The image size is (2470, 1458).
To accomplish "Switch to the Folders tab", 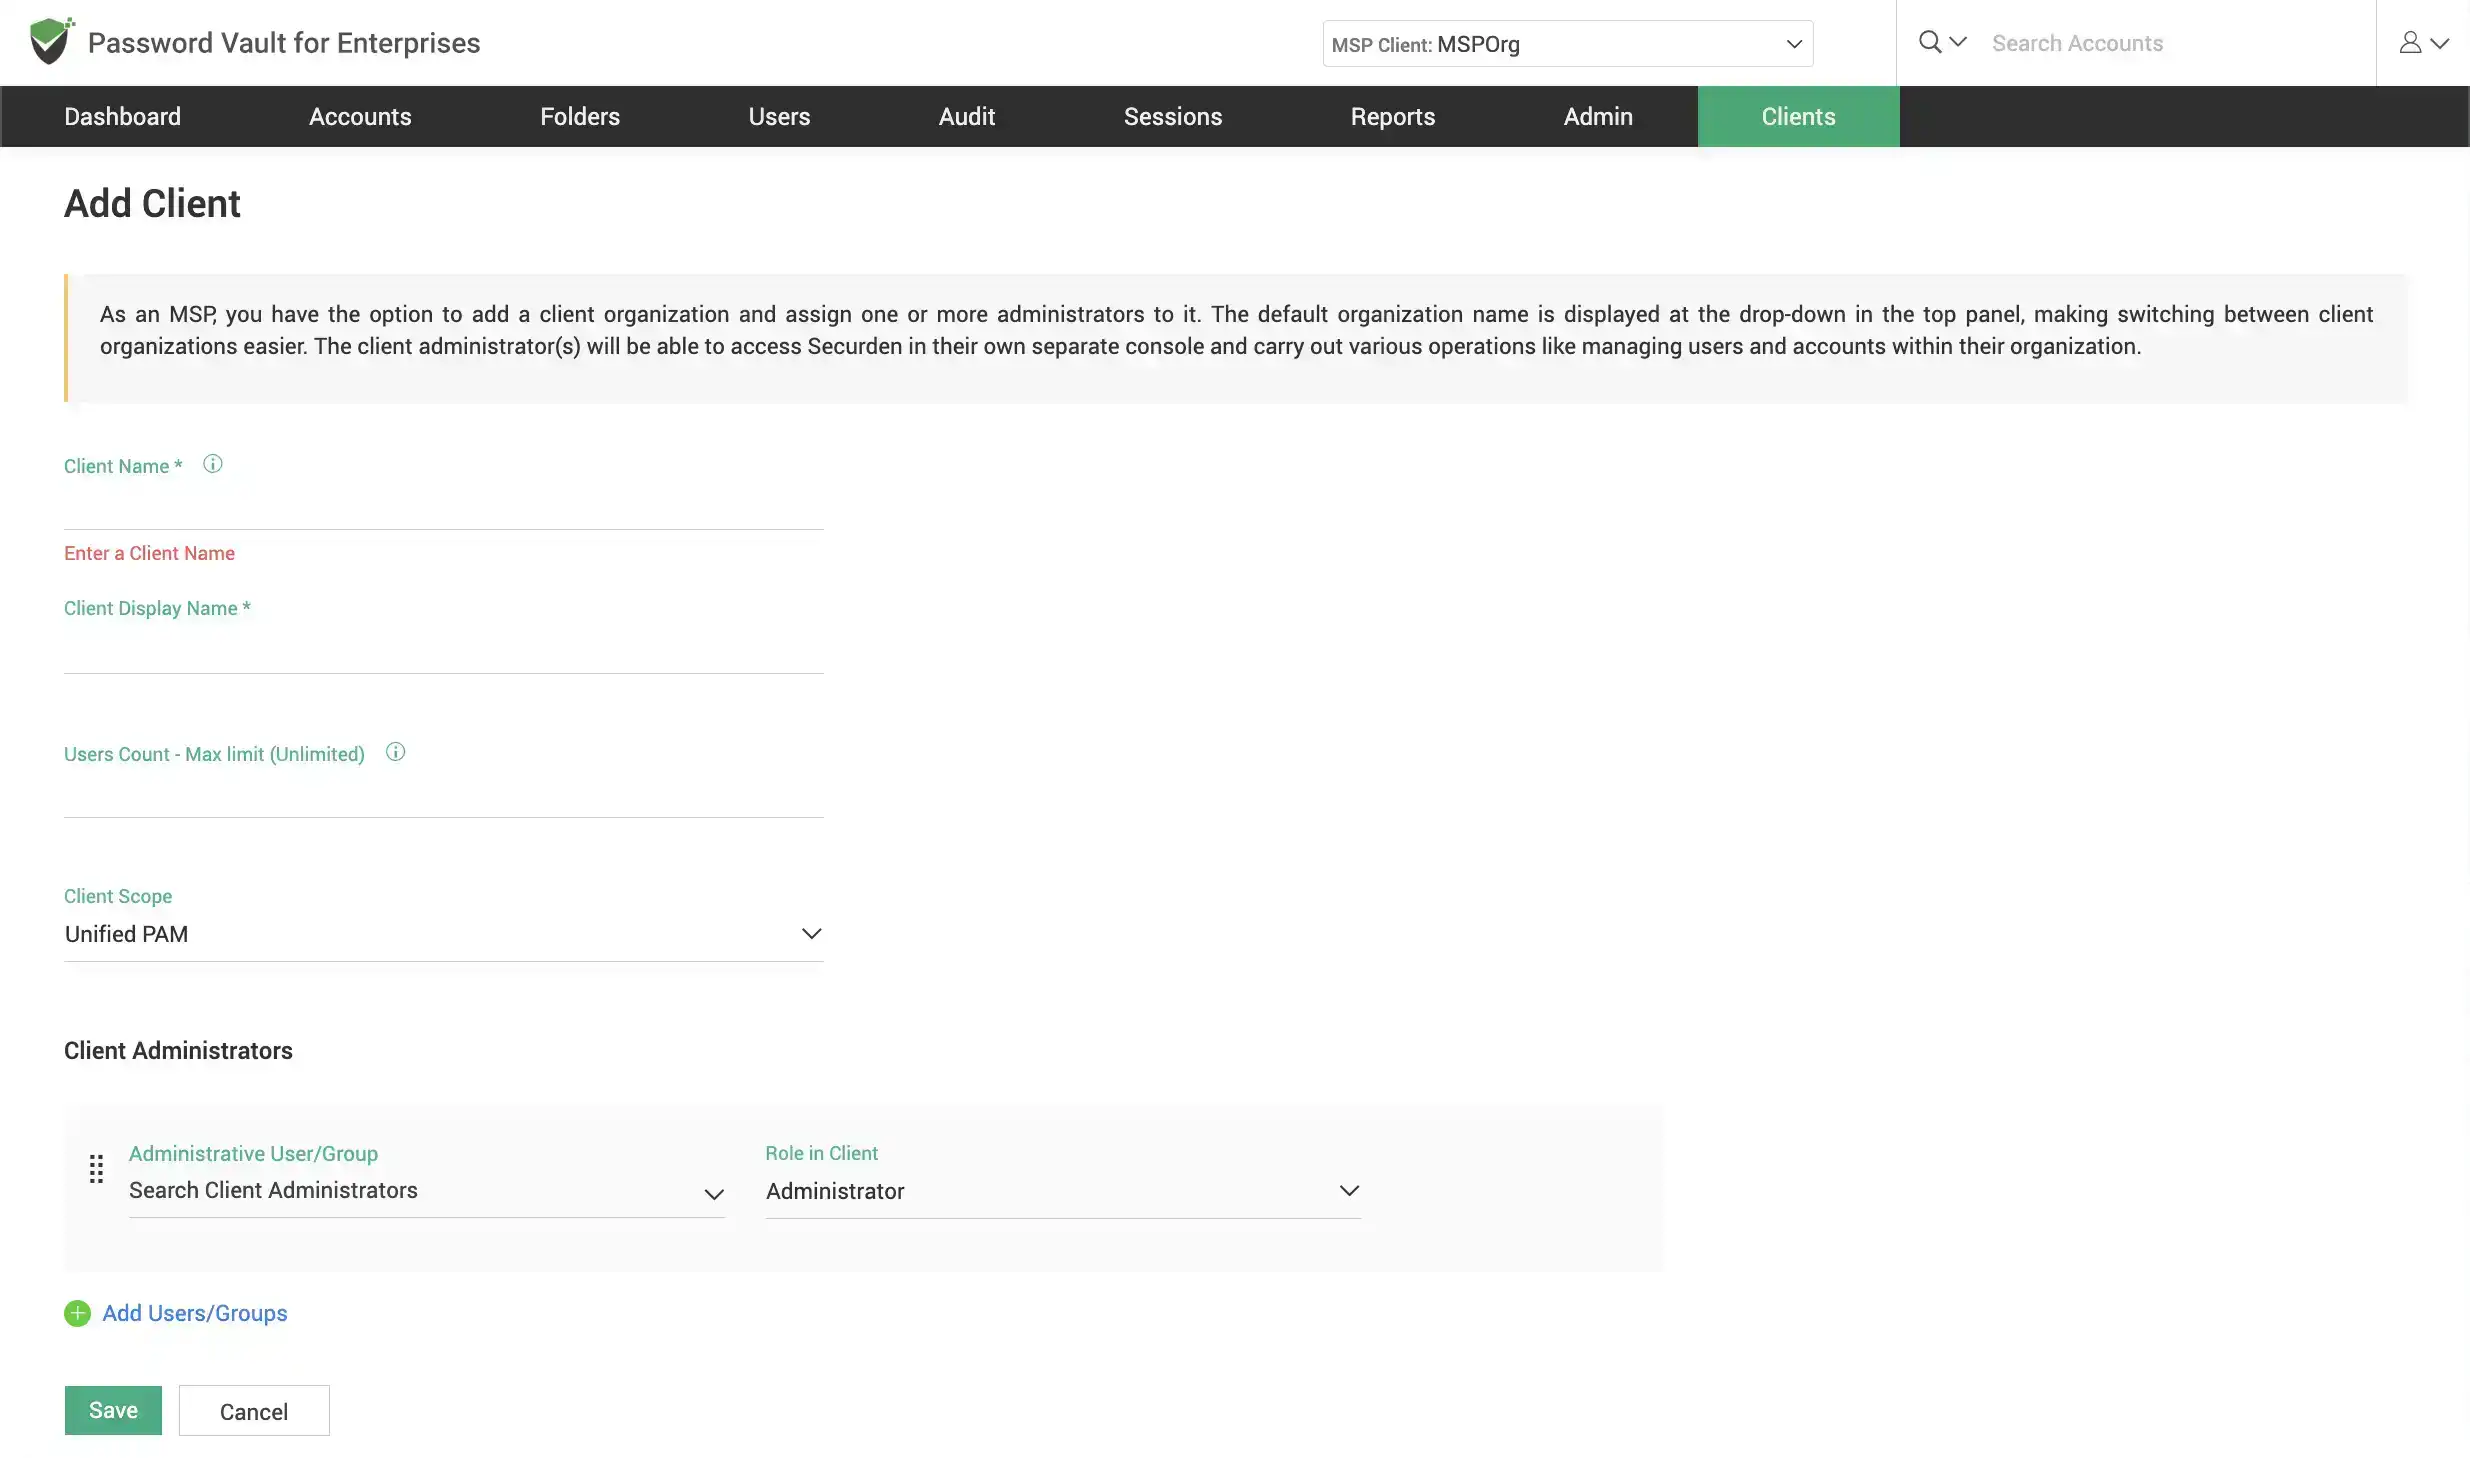I will pos(580,117).
